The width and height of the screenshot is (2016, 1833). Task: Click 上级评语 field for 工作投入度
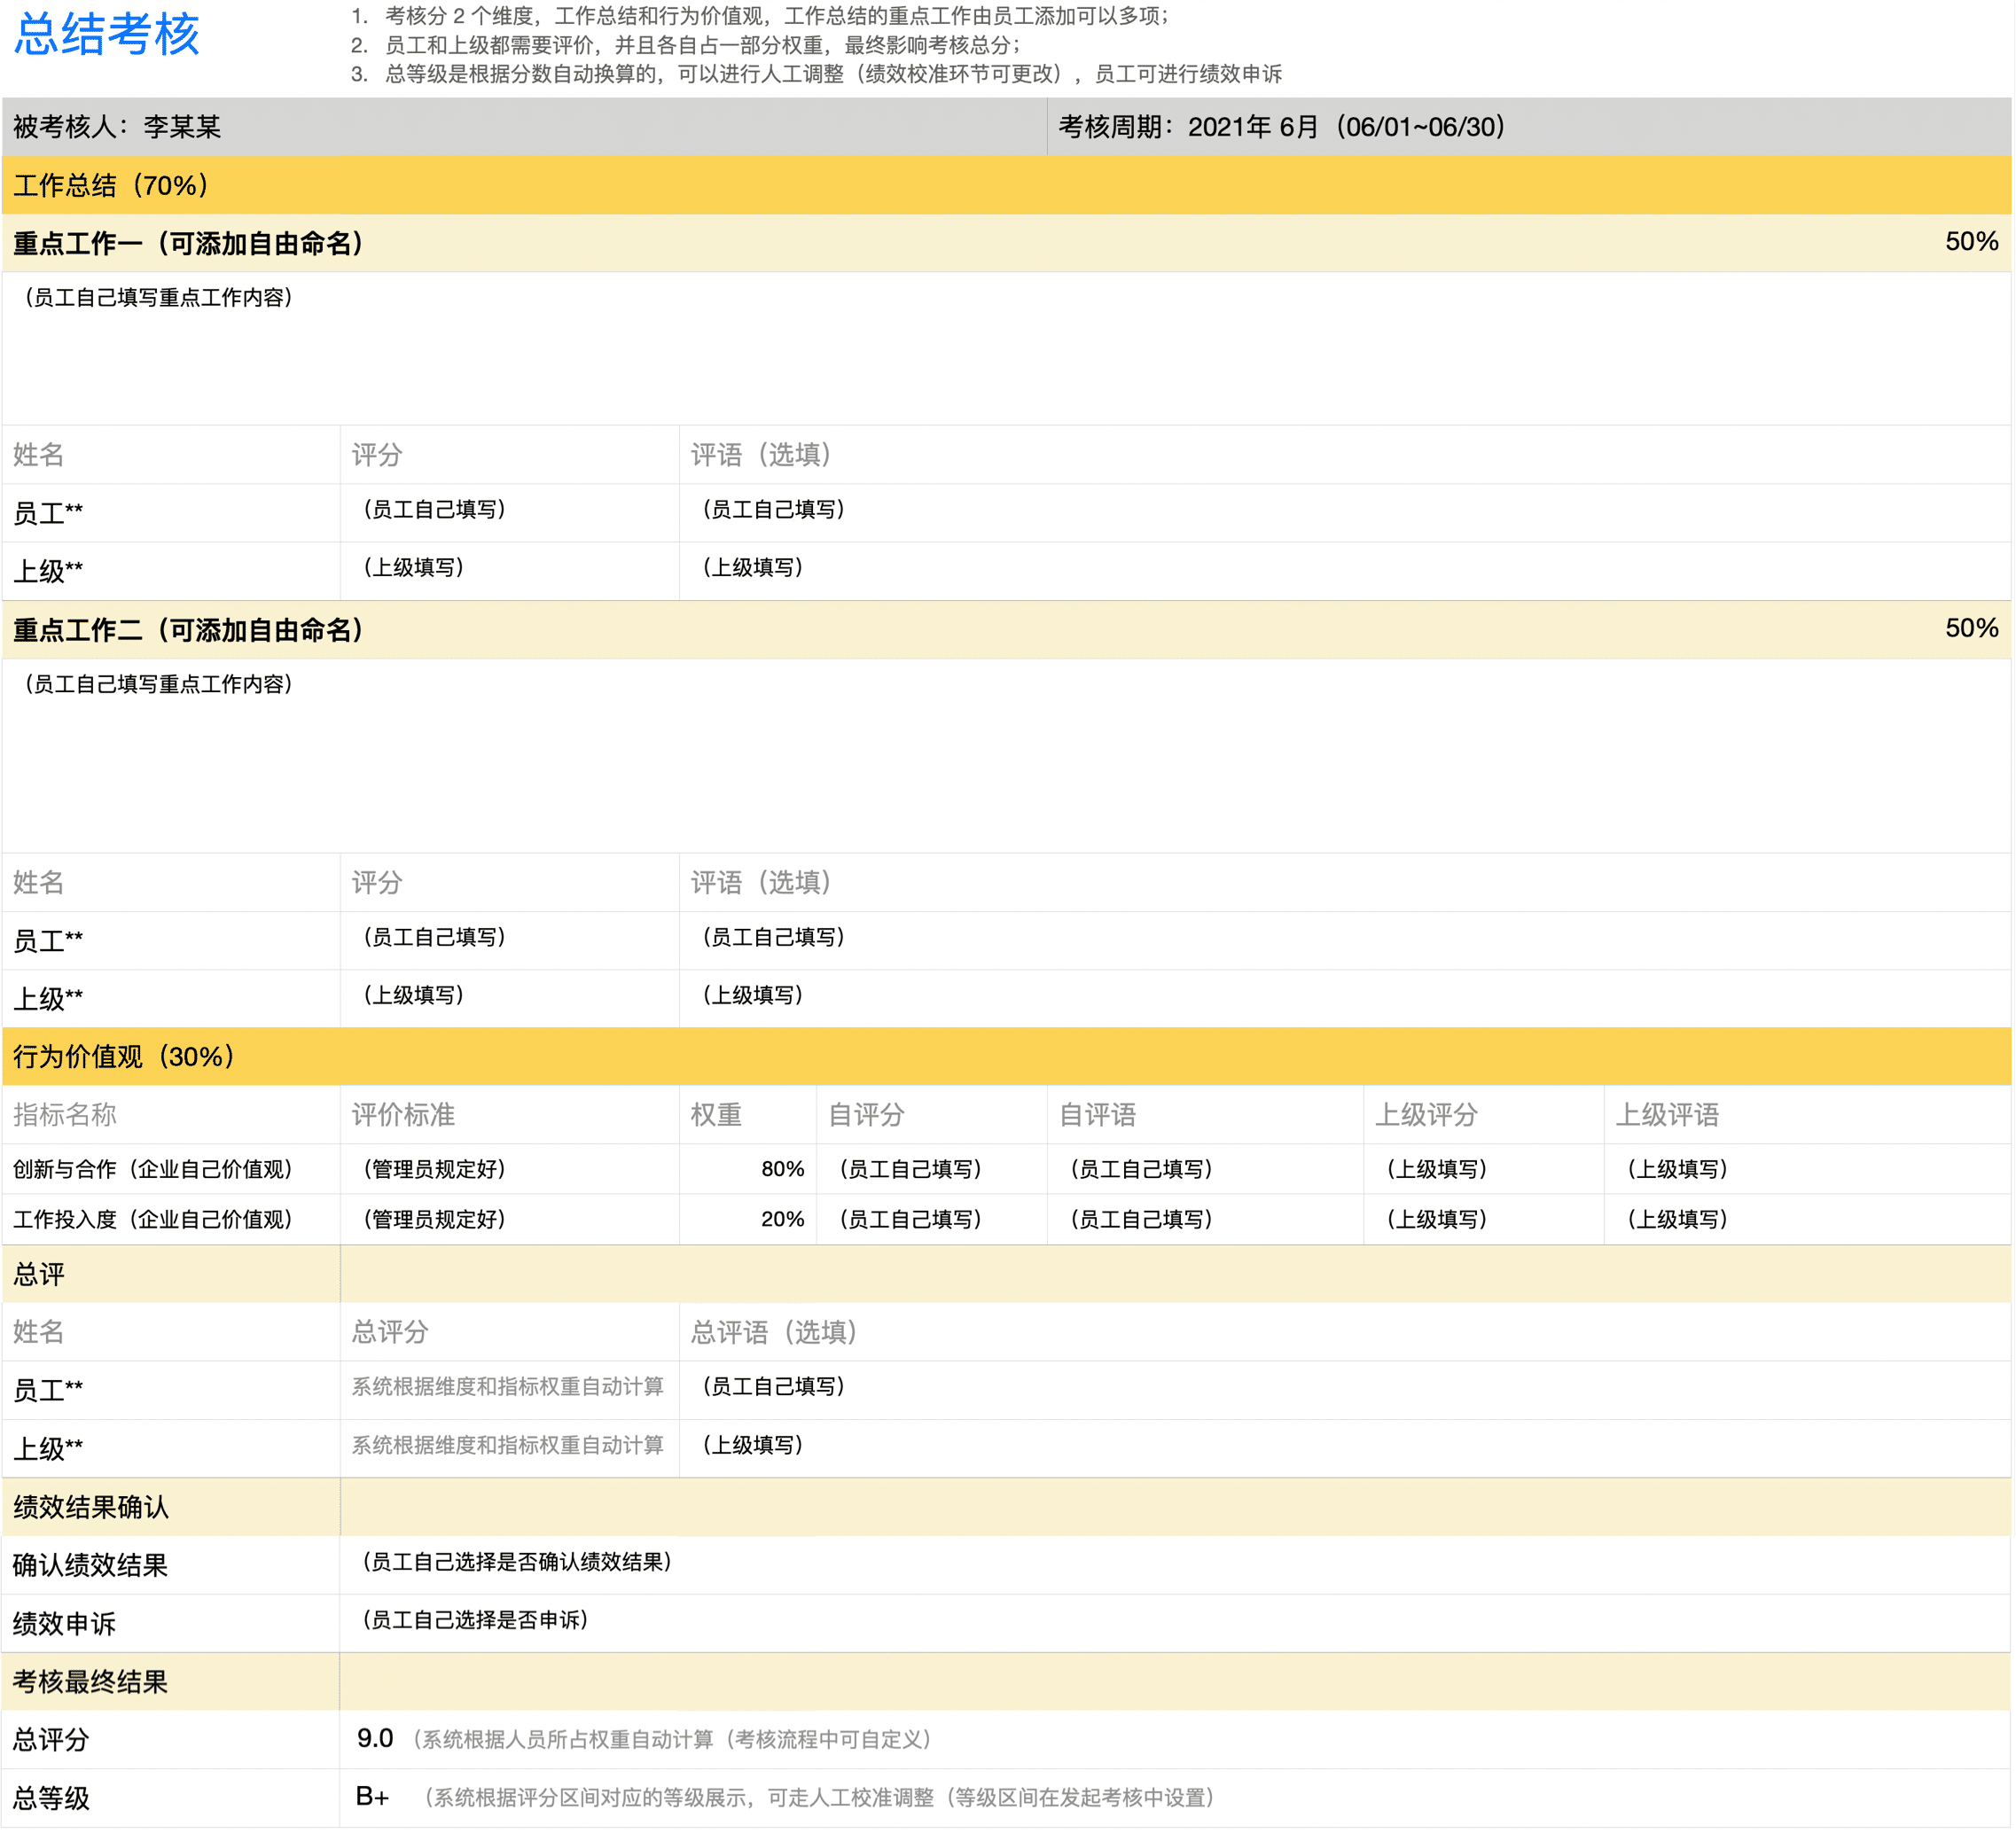coord(1808,1219)
